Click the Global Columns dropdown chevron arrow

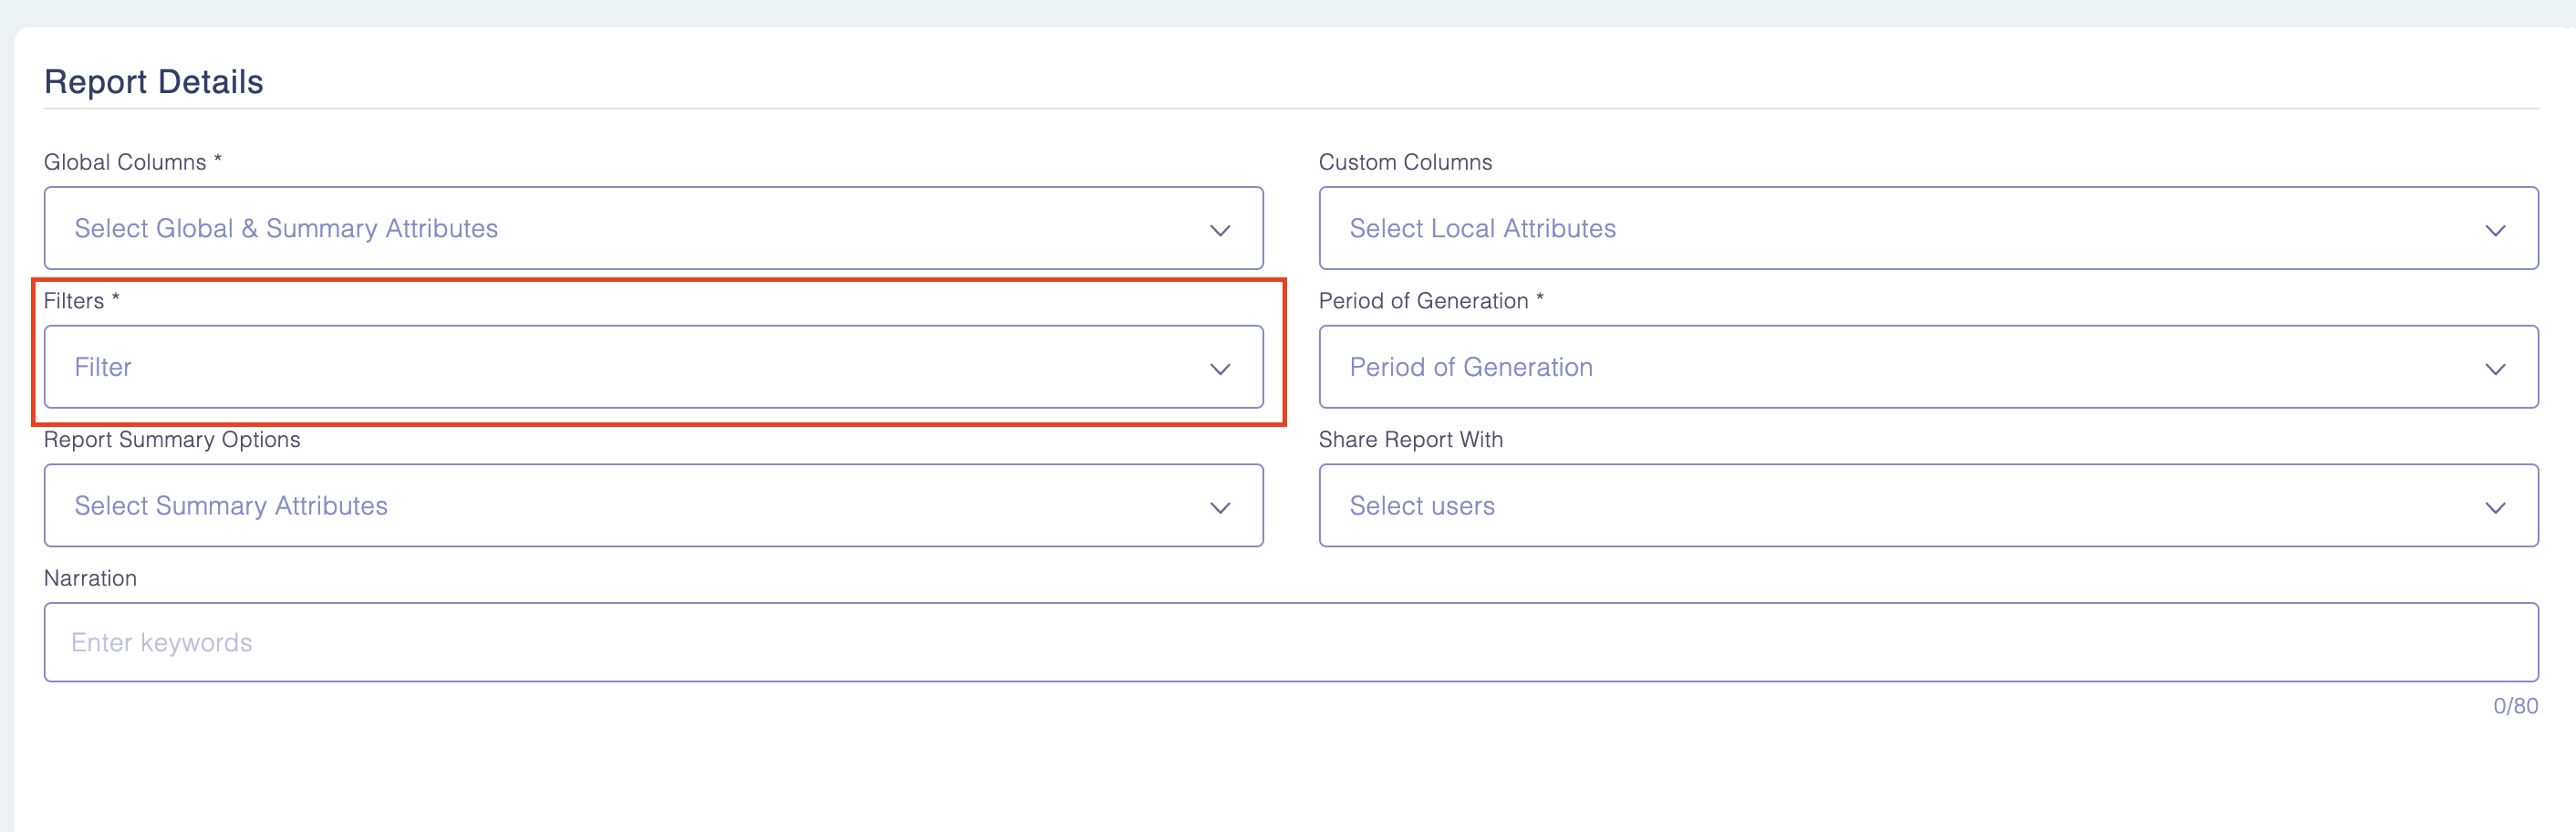click(1219, 230)
